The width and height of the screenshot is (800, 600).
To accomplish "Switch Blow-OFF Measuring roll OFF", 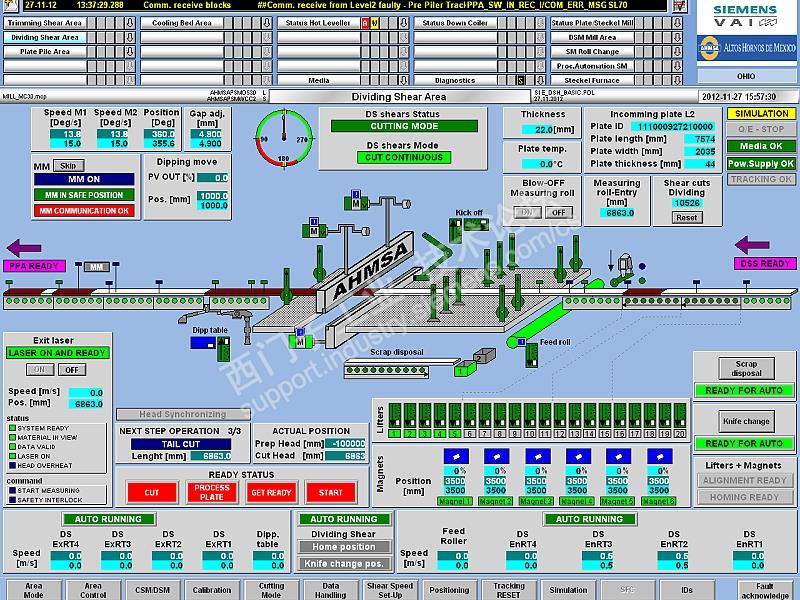I will point(559,213).
